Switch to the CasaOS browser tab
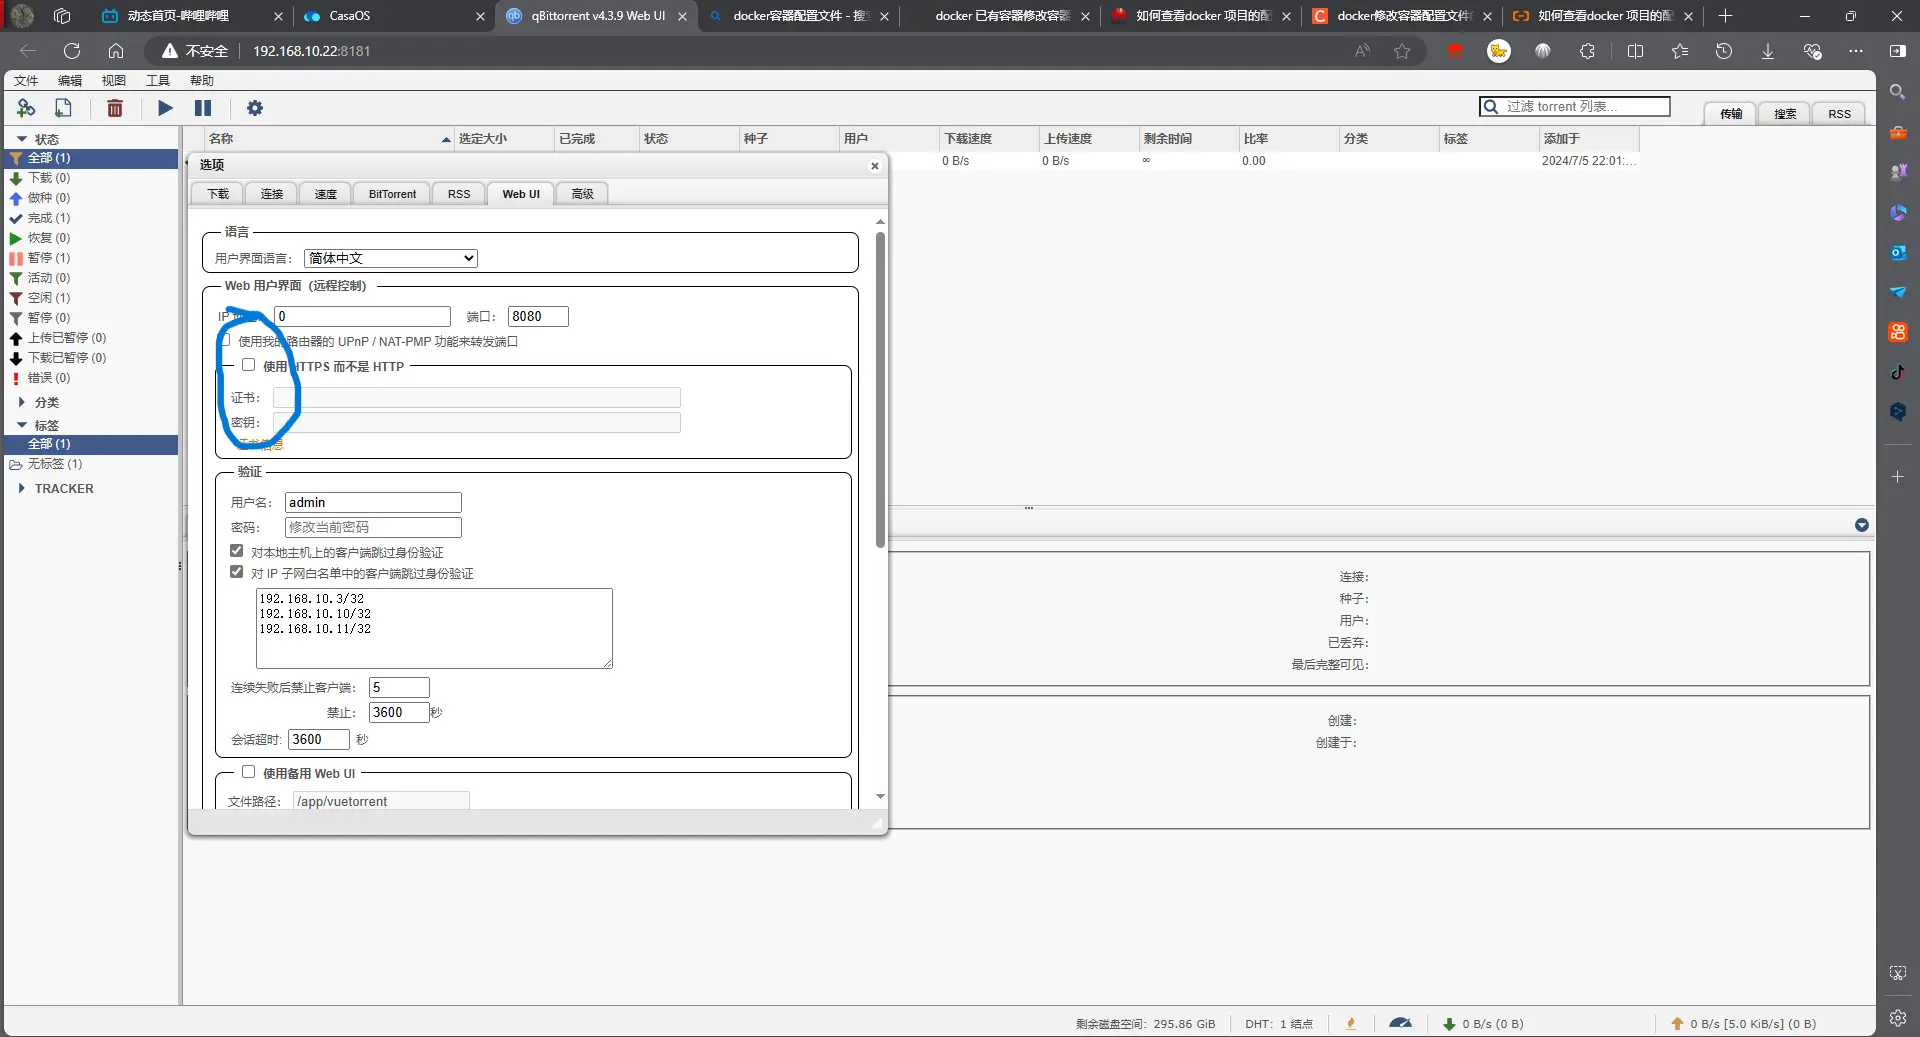 [x=392, y=16]
